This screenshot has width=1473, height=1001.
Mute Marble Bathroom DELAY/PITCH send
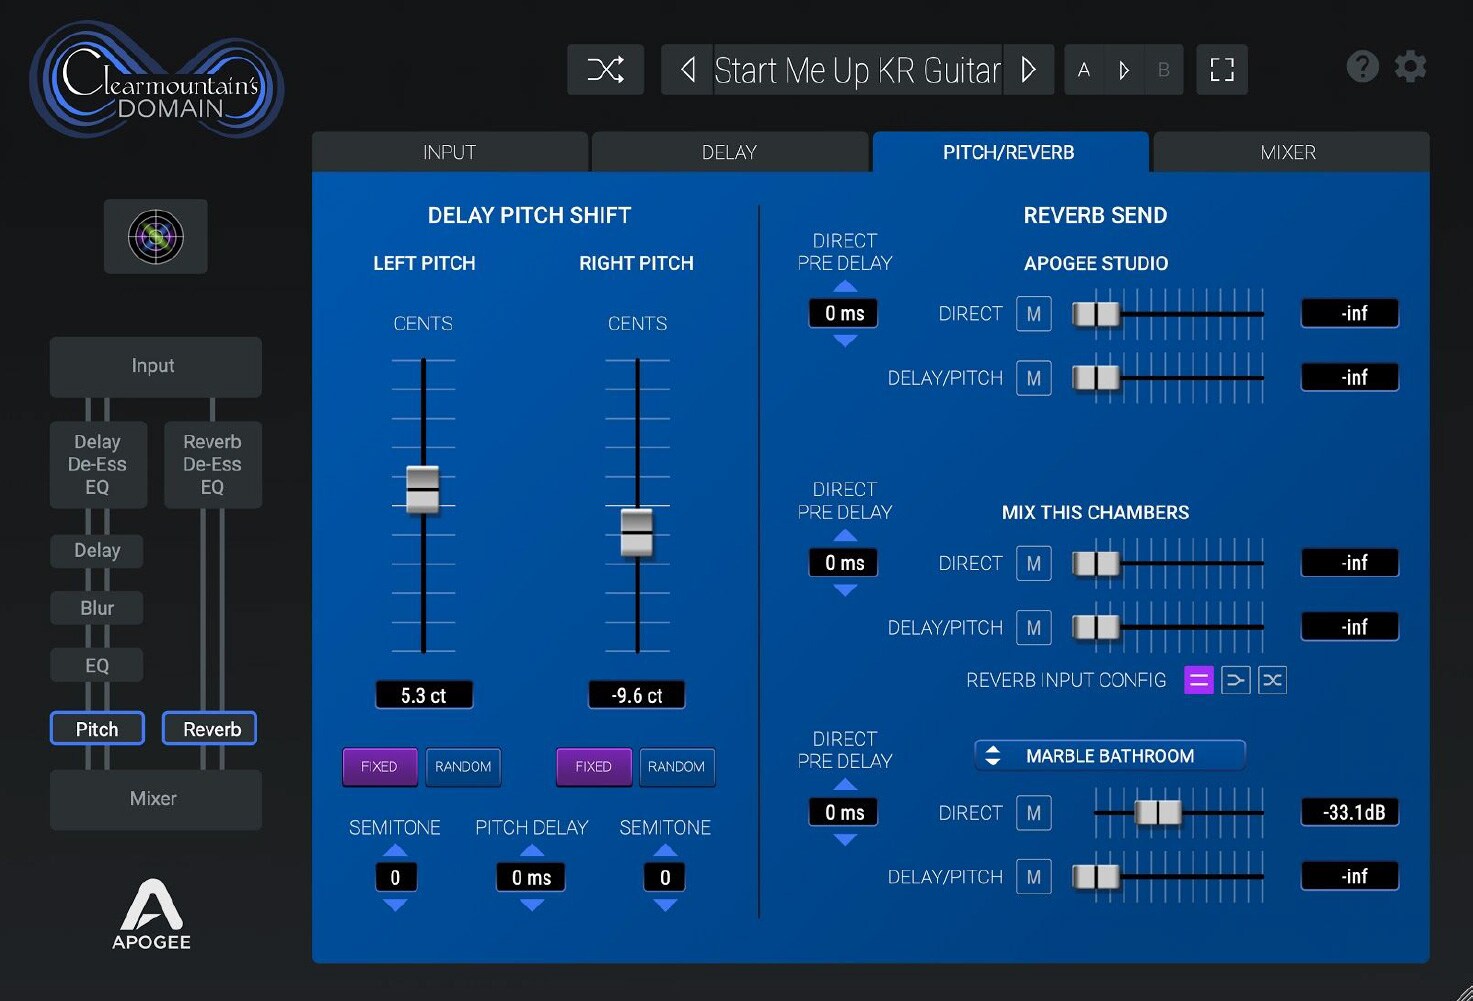click(1034, 877)
